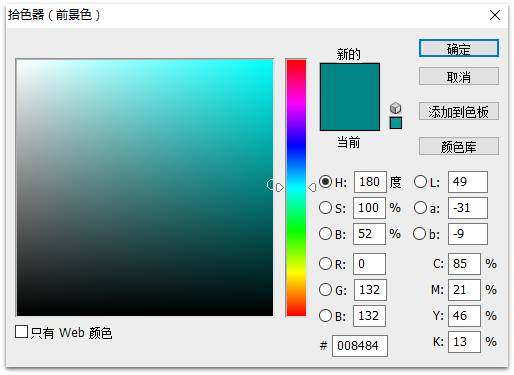514x375 pixels.
Task: Click the blue B field showing 132
Action: click(x=370, y=316)
